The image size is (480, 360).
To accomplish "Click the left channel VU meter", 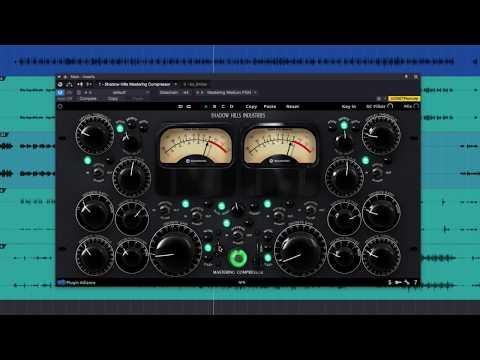I will pyautogui.click(x=196, y=146).
